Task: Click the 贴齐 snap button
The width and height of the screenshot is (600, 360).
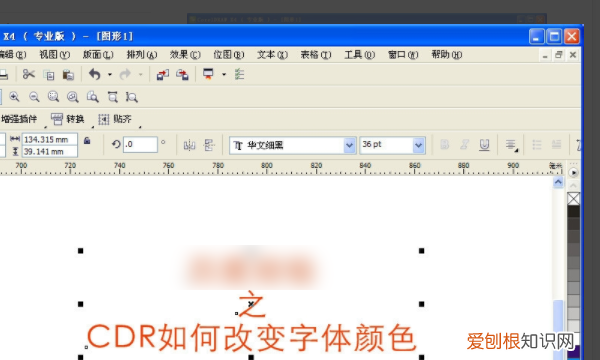Action: [115, 119]
